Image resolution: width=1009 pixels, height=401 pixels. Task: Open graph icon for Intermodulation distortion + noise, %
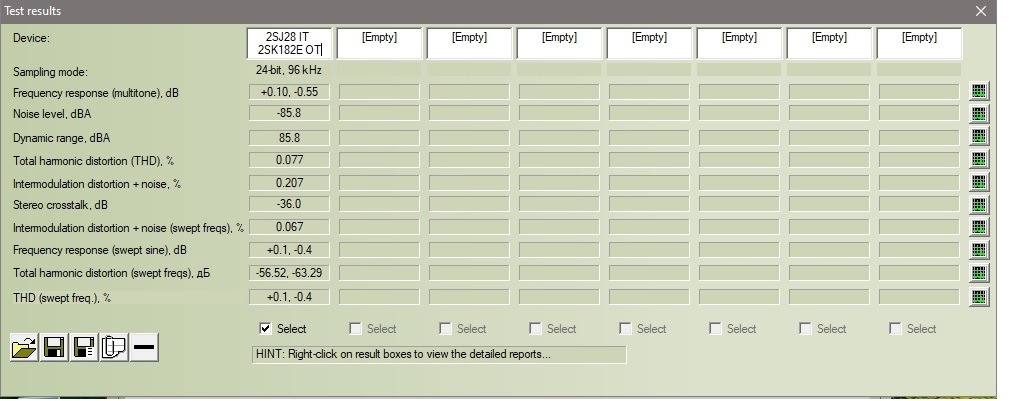click(x=979, y=182)
